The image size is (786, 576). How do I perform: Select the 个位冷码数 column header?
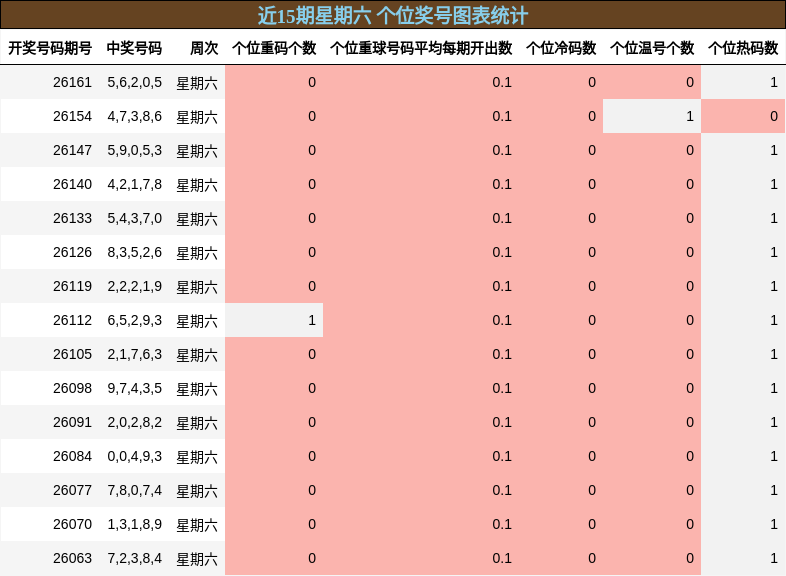tap(561, 48)
